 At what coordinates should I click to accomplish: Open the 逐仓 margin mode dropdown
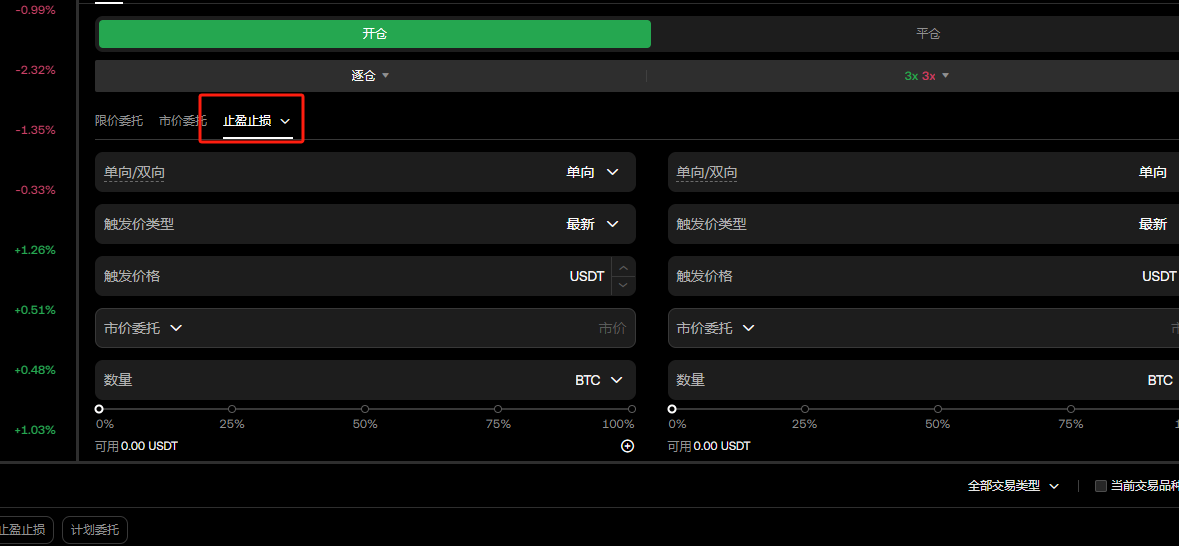[371, 76]
